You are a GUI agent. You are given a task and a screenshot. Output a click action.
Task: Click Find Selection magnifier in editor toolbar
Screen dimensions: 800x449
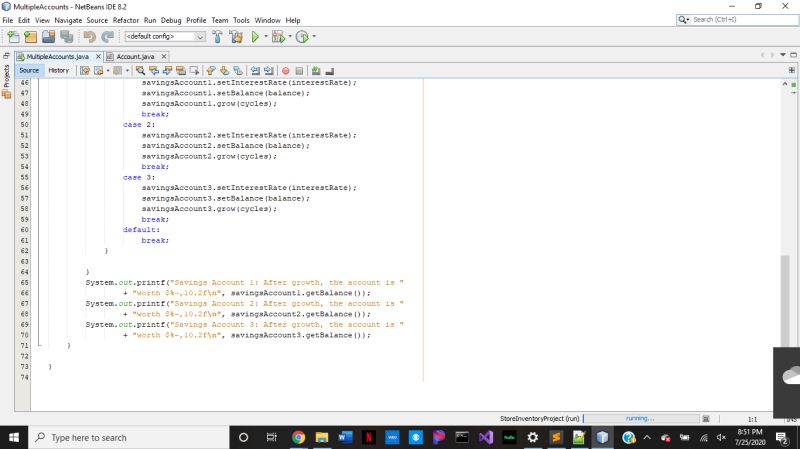coord(140,71)
